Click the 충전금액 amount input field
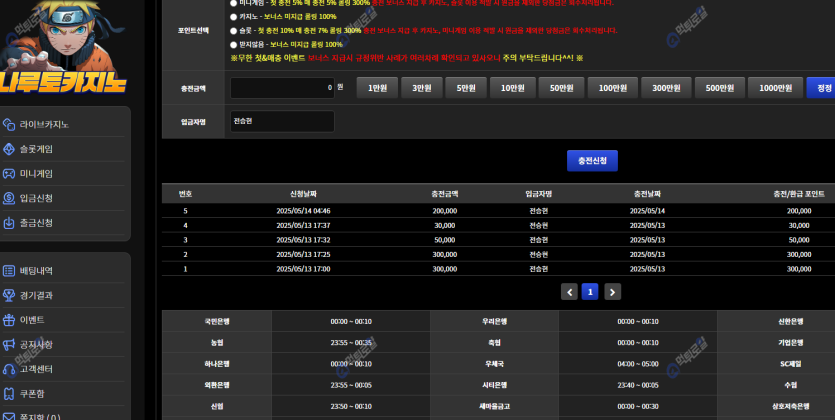Image resolution: width=835 pixels, height=420 pixels. click(x=282, y=88)
